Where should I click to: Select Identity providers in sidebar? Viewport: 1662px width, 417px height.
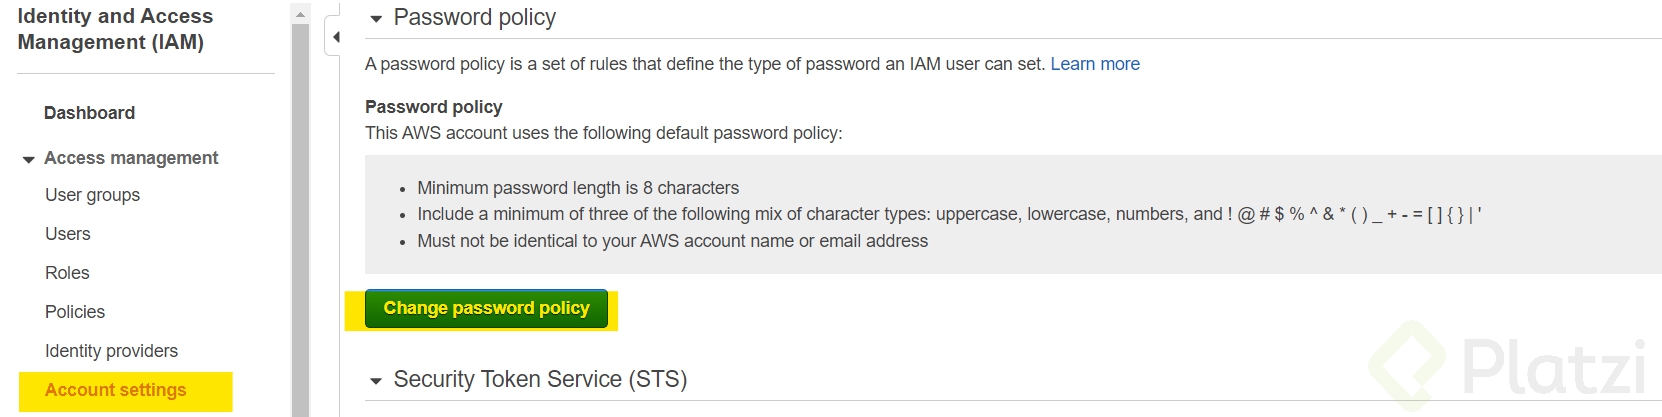(111, 351)
